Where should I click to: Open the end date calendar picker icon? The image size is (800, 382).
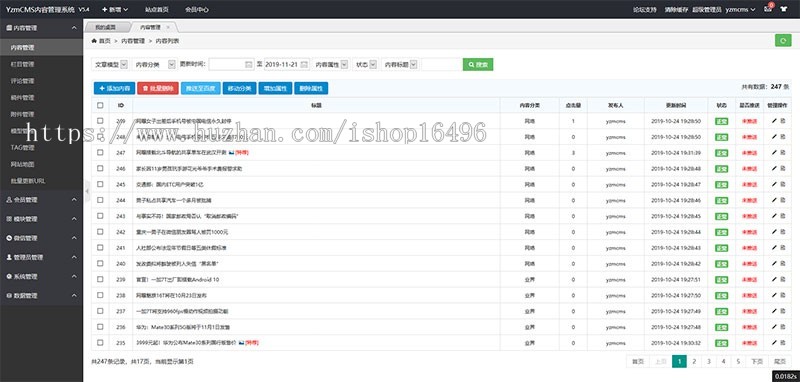coord(304,65)
